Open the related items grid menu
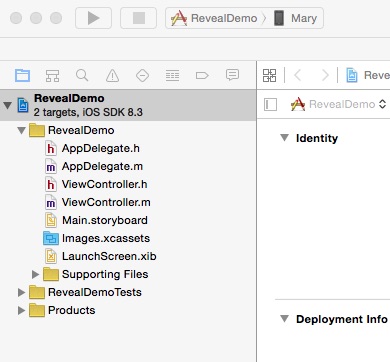The image size is (390, 362). [x=269, y=75]
